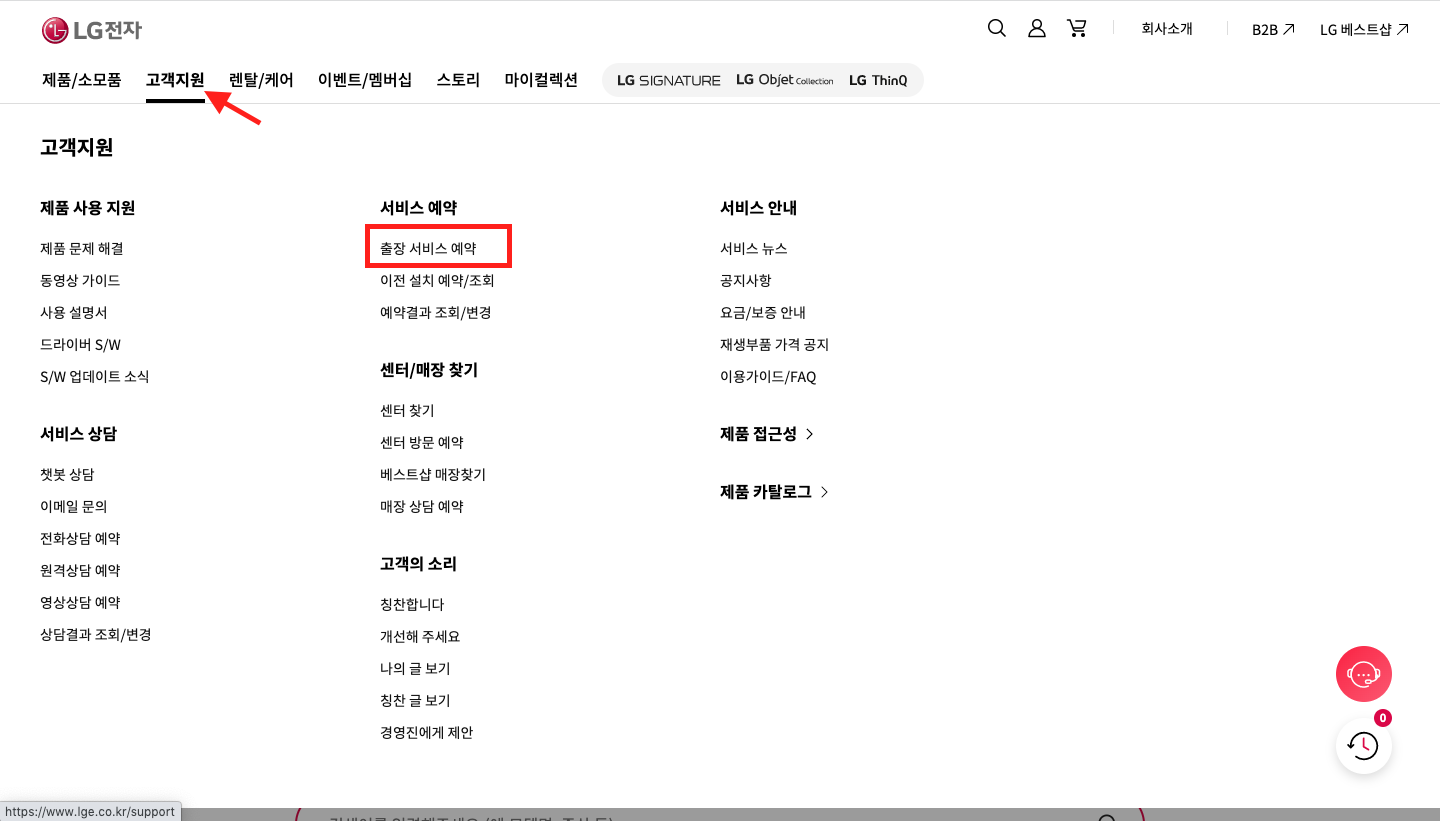The height and width of the screenshot is (821, 1440).
Task: Open 상담결과 조회/변경
Action: (x=96, y=634)
